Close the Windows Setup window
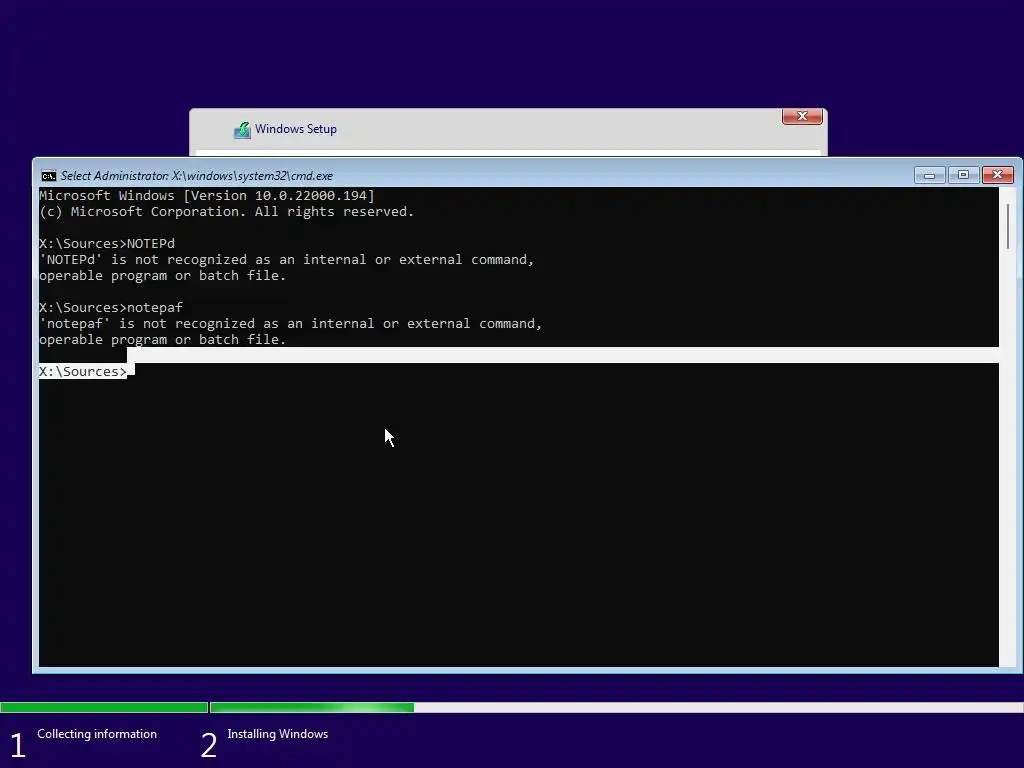The height and width of the screenshot is (768, 1024). [802, 116]
